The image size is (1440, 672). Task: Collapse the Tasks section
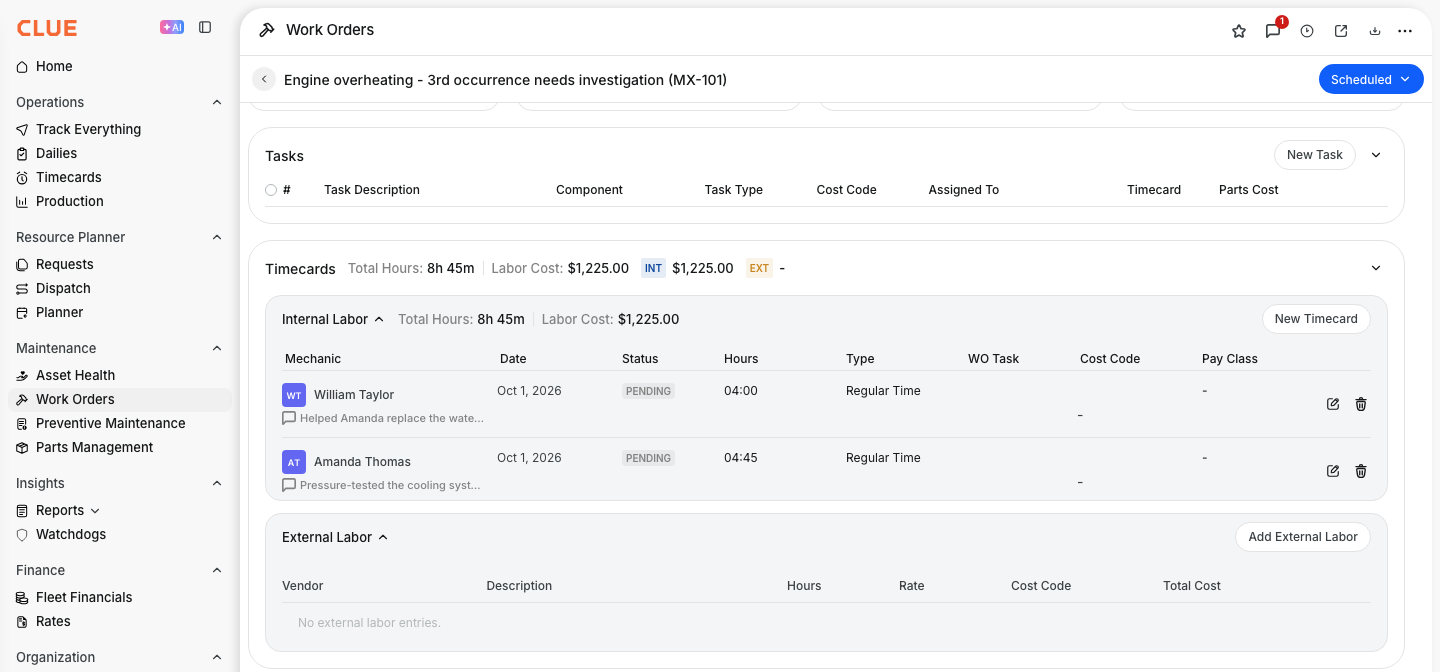pyautogui.click(x=1376, y=155)
